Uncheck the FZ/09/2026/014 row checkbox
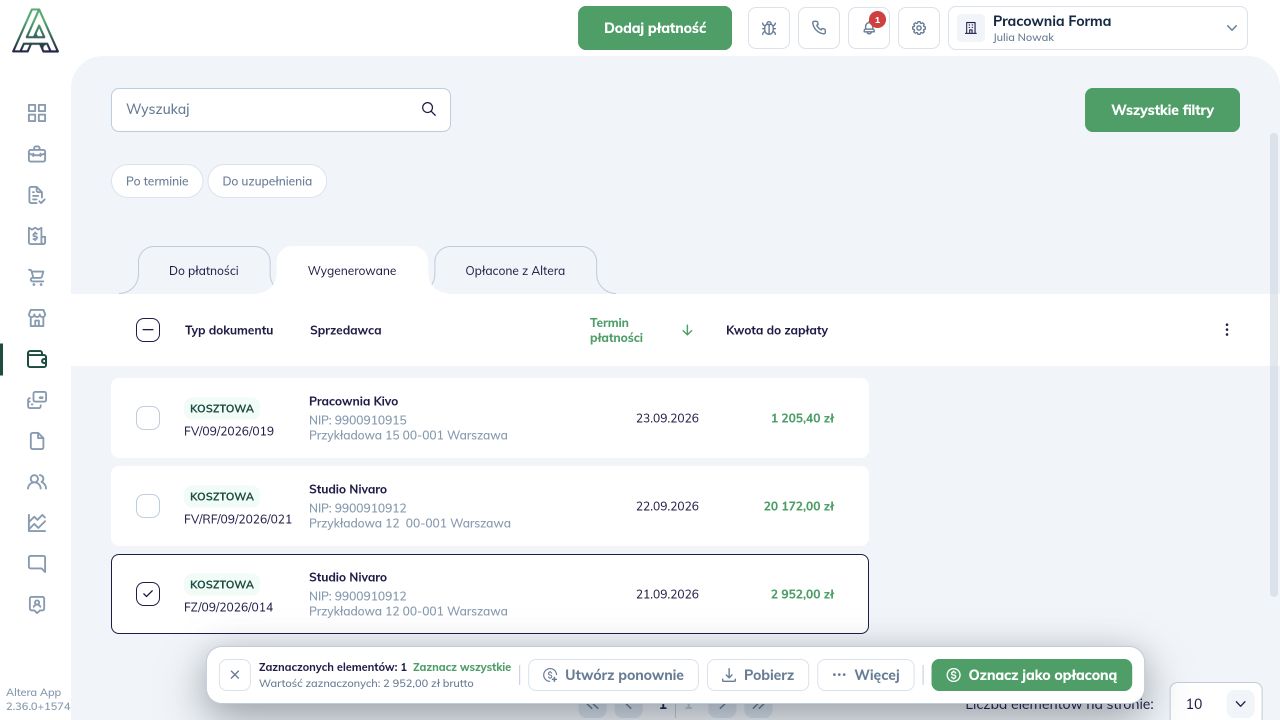1280x720 pixels. pyautogui.click(x=148, y=594)
